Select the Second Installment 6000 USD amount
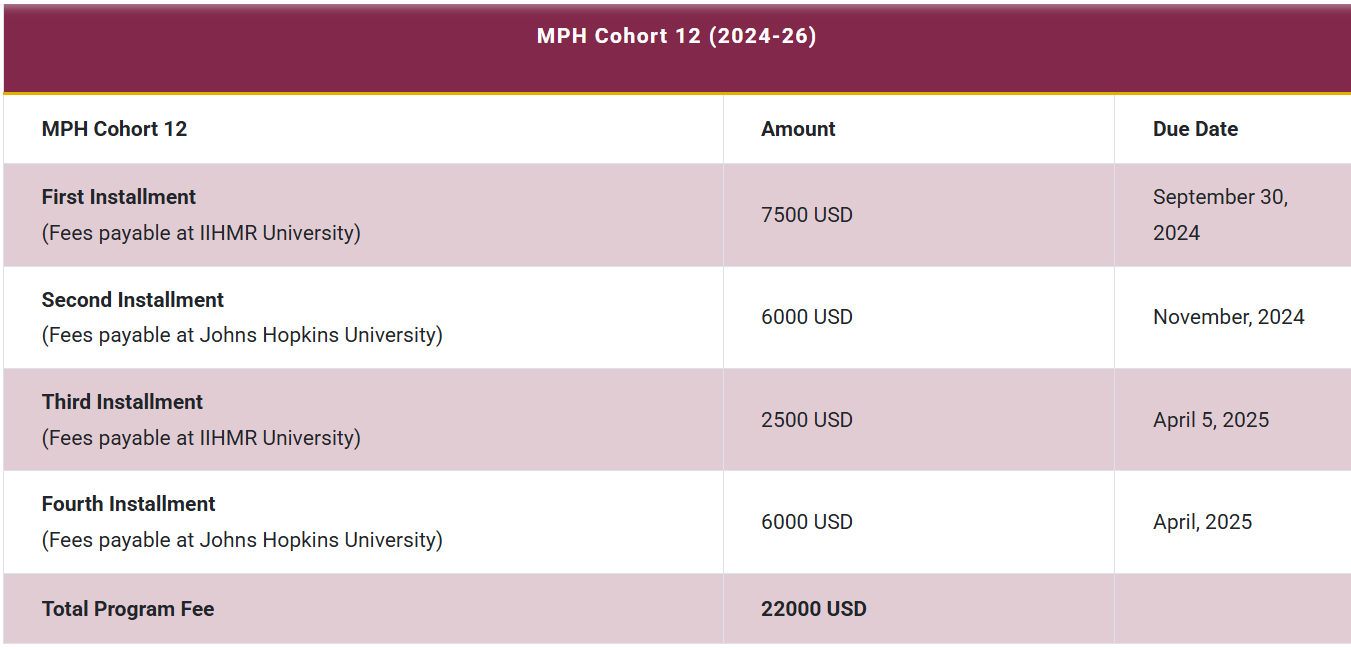Image resolution: width=1351 pixels, height=650 pixels. [806, 317]
